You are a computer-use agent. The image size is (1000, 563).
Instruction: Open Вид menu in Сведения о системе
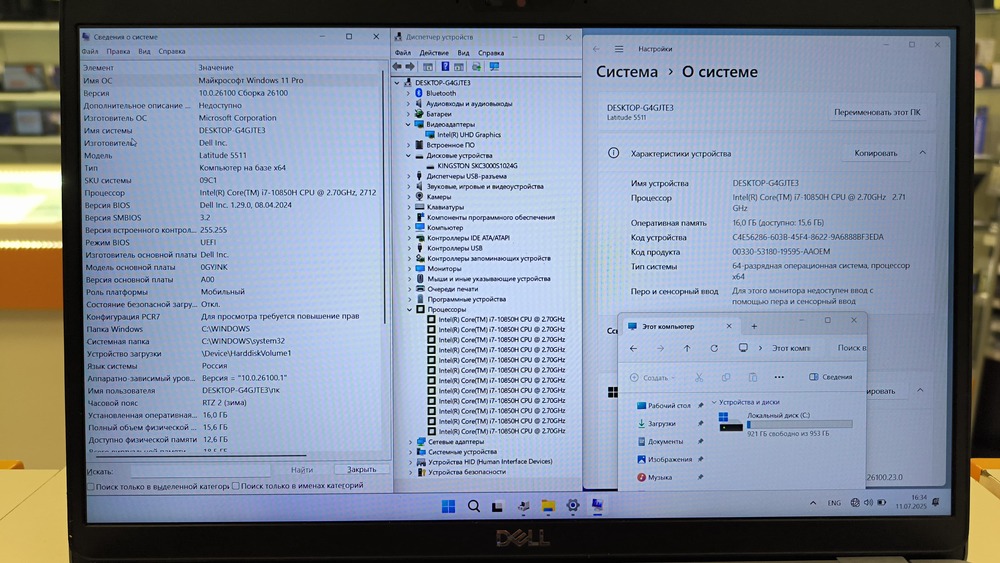click(x=144, y=51)
